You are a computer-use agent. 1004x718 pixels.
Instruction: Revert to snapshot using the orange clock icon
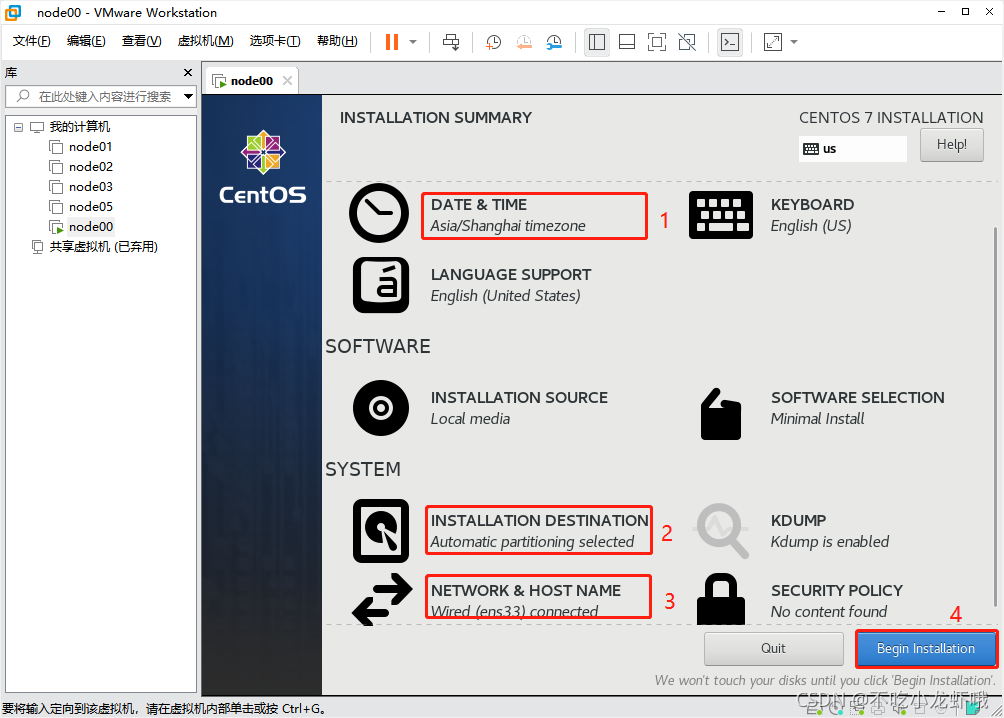[524, 42]
